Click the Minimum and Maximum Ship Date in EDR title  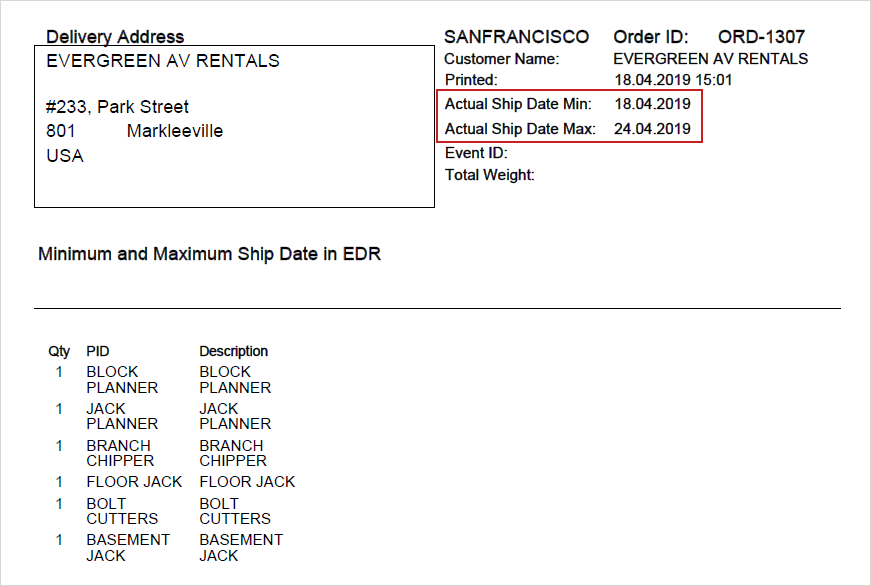pos(209,254)
